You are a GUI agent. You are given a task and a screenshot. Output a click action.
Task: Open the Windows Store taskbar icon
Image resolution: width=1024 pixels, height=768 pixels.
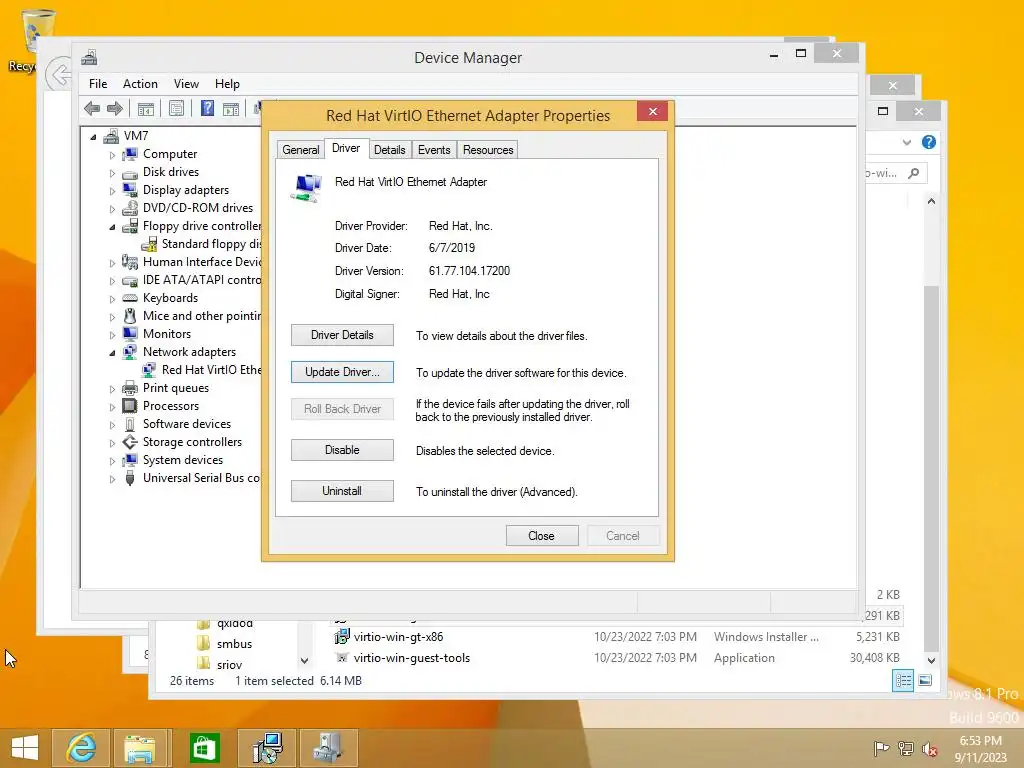tap(204, 748)
